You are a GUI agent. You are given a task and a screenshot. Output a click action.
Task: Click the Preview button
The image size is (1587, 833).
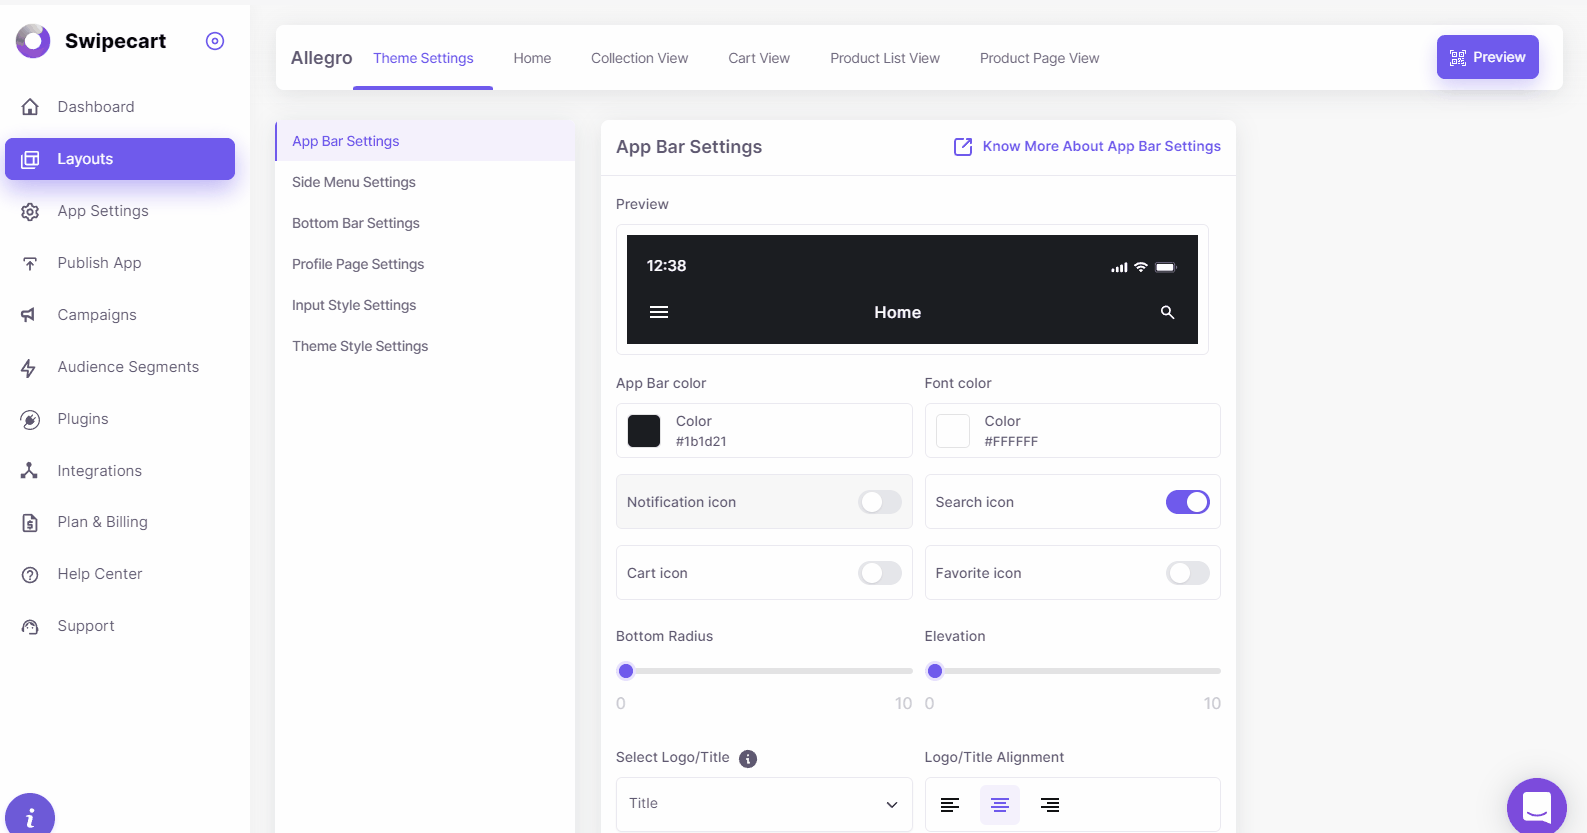[x=1487, y=57]
